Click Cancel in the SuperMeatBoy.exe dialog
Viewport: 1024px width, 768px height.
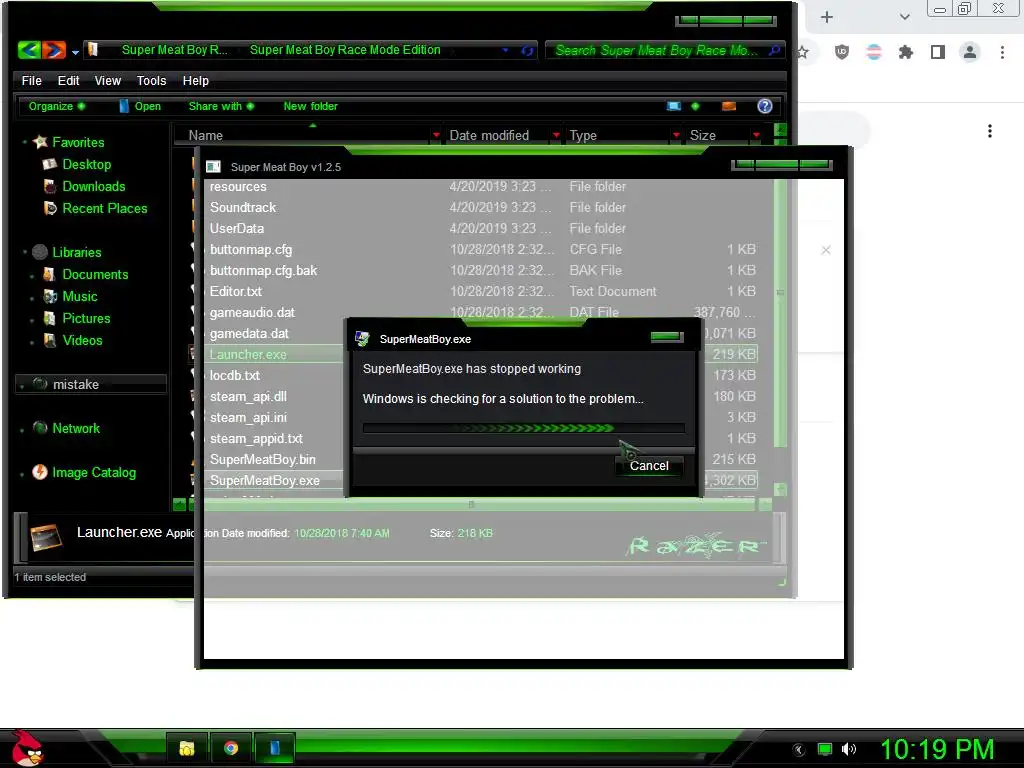coord(648,466)
